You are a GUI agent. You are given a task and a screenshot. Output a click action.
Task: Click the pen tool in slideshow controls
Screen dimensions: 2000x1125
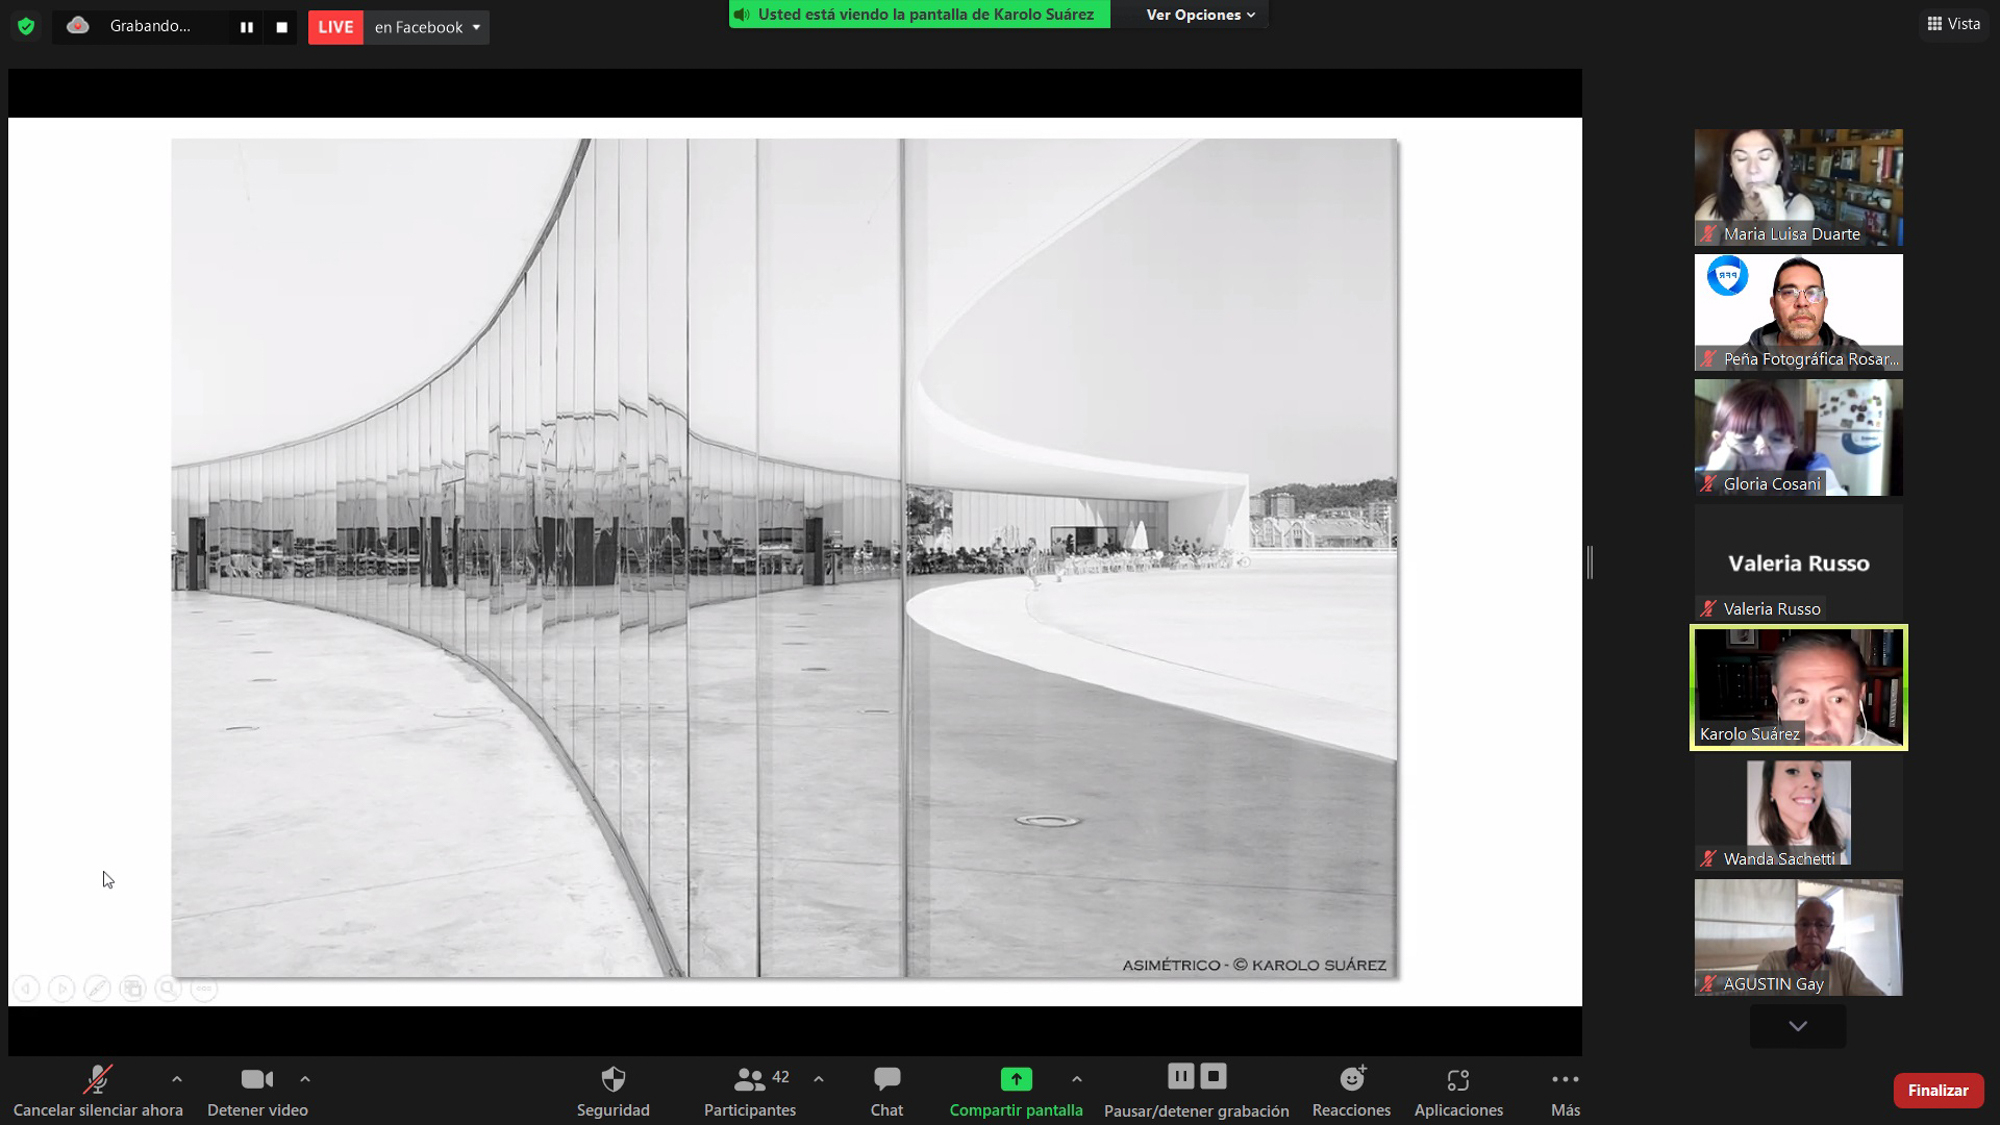coord(97,989)
